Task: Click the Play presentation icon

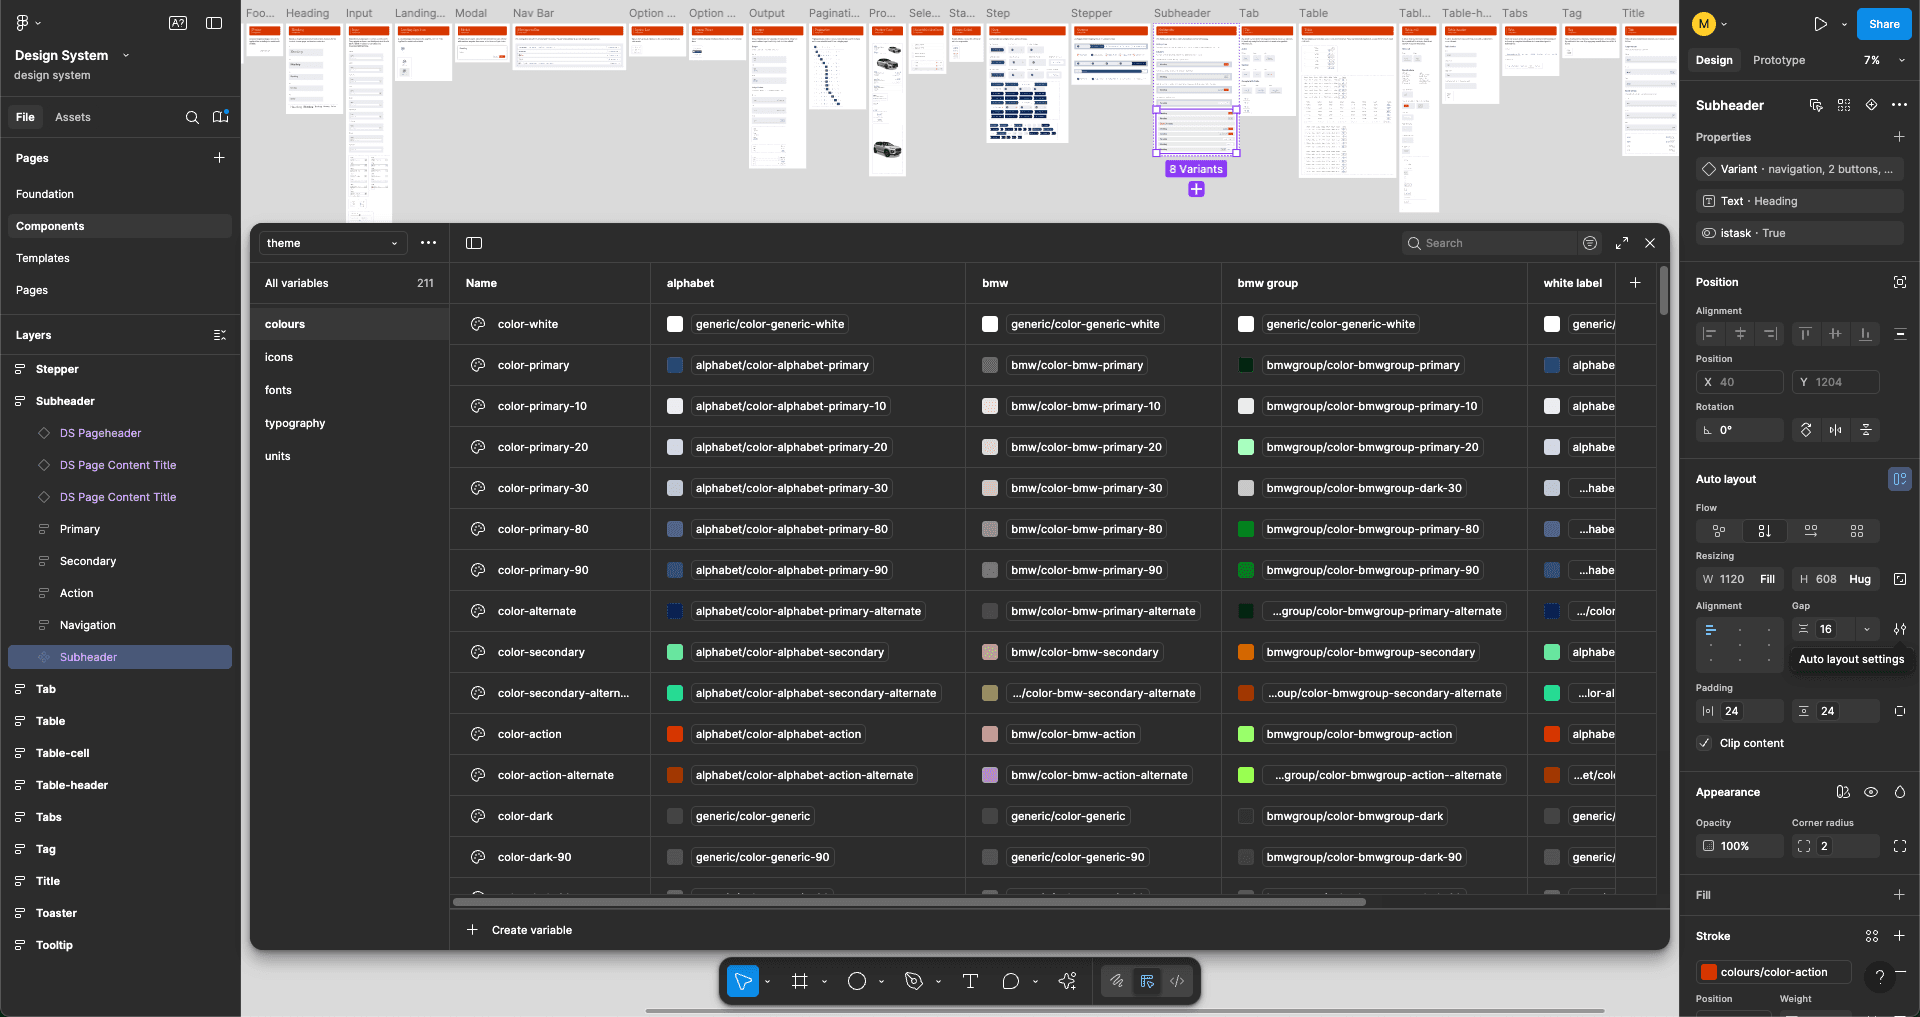Action: tap(1820, 24)
